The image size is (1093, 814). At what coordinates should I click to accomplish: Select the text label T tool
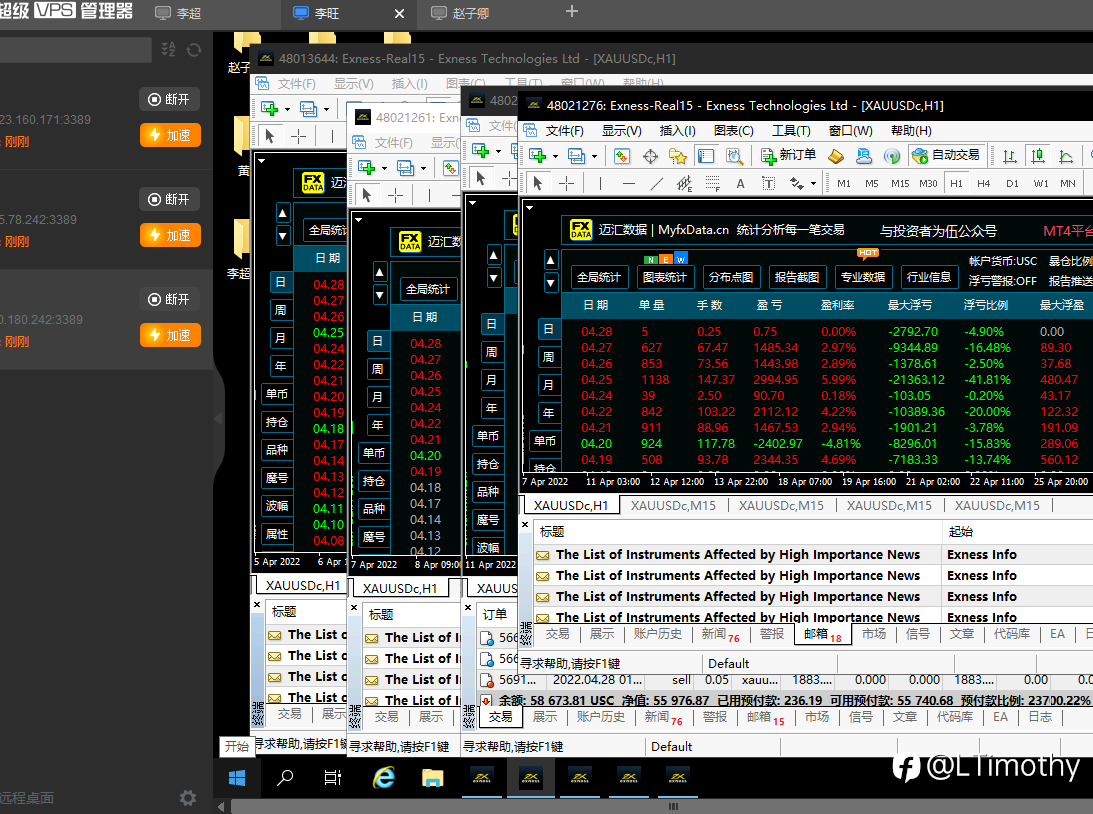768,183
